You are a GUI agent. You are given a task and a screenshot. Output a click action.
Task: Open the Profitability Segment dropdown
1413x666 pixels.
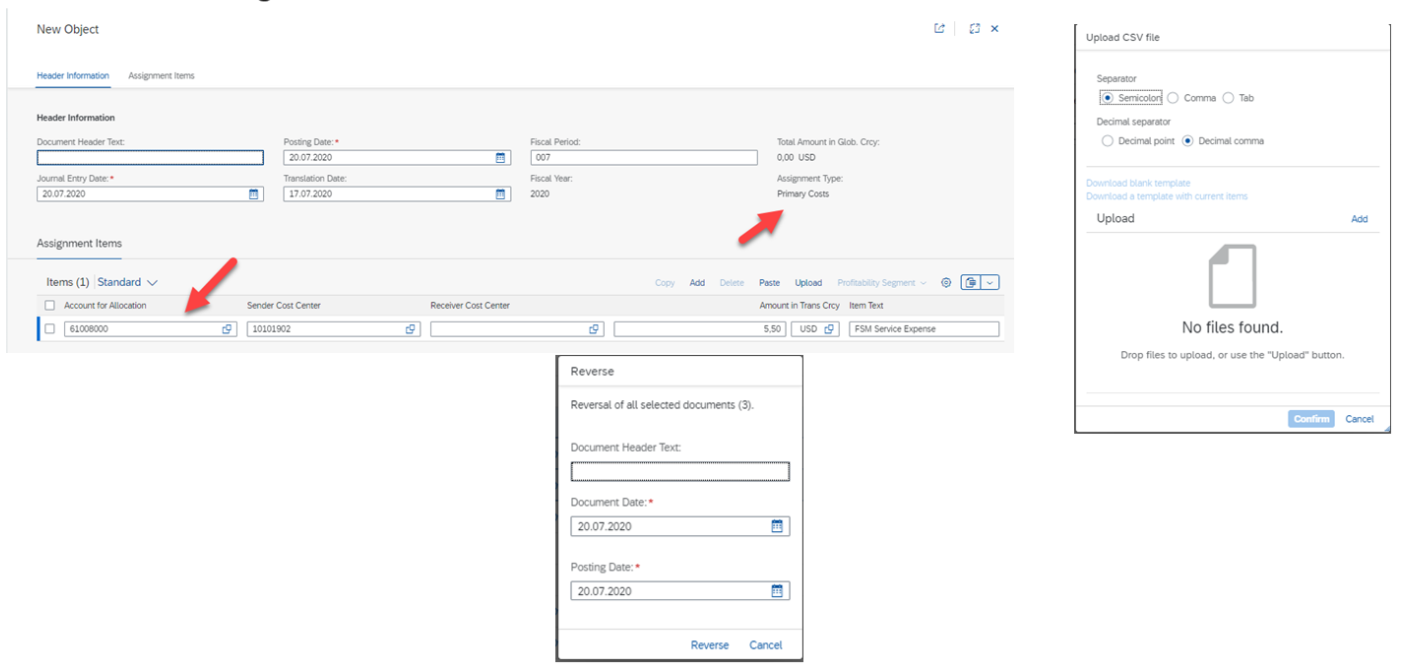pyautogui.click(x=881, y=283)
